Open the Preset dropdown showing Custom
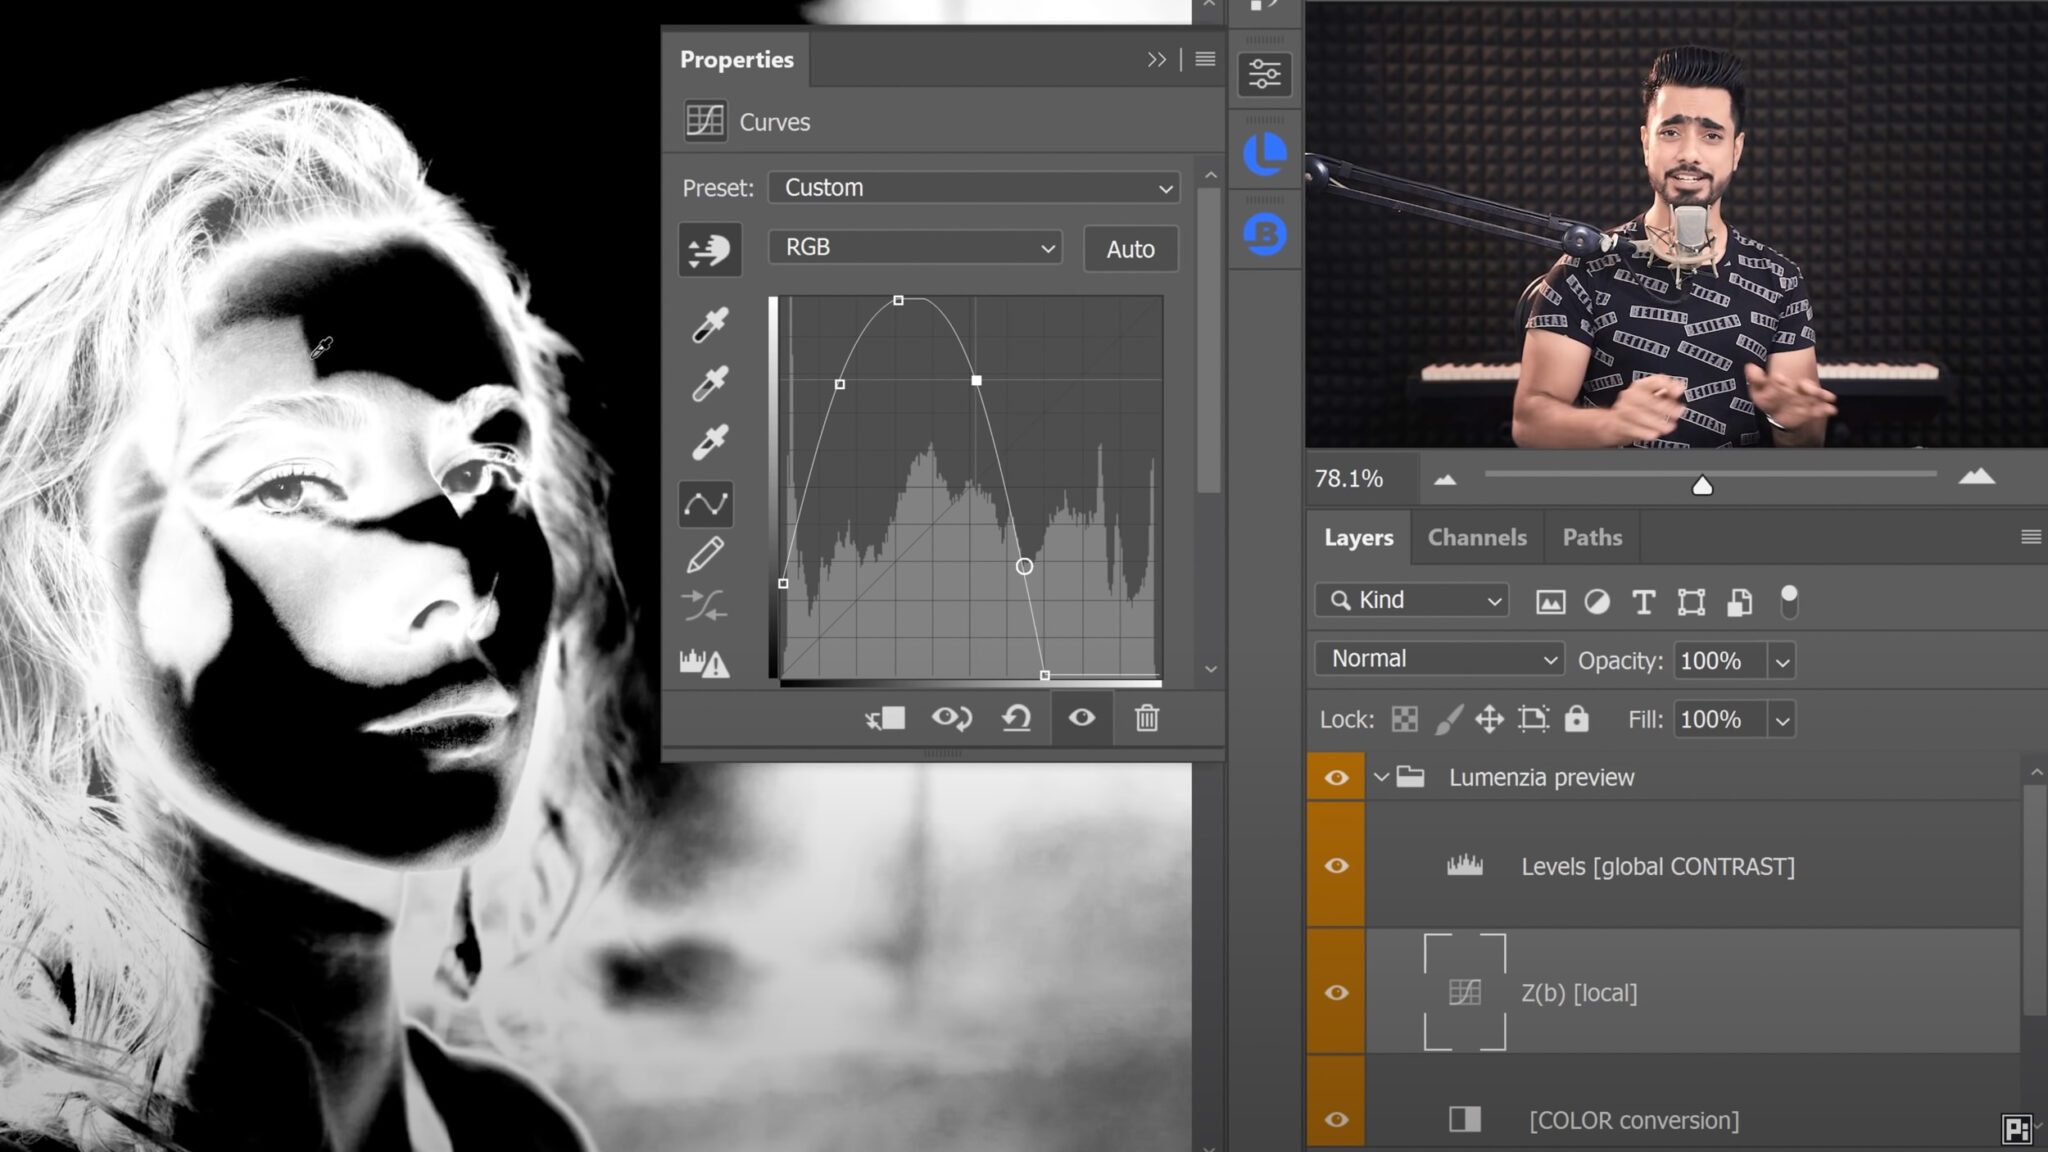The height and width of the screenshot is (1152, 2048). pyautogui.click(x=973, y=187)
